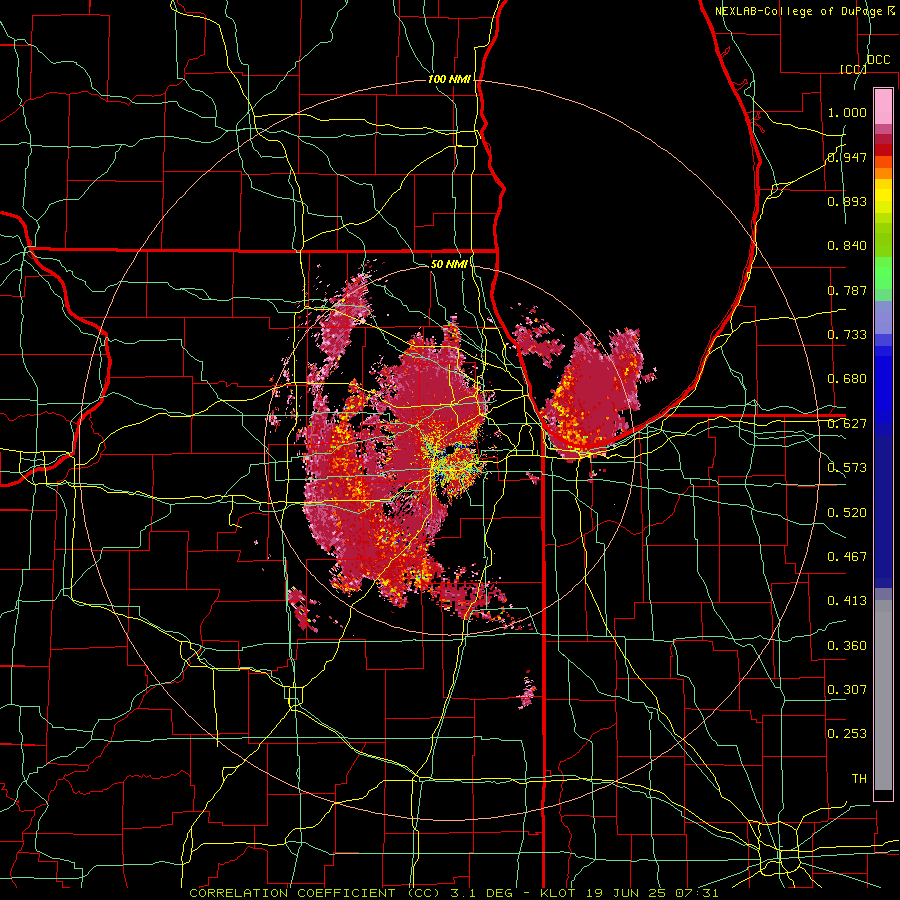Image resolution: width=900 pixels, height=900 pixels.
Task: Click the DCC label above the color scale
Action: 878,60
